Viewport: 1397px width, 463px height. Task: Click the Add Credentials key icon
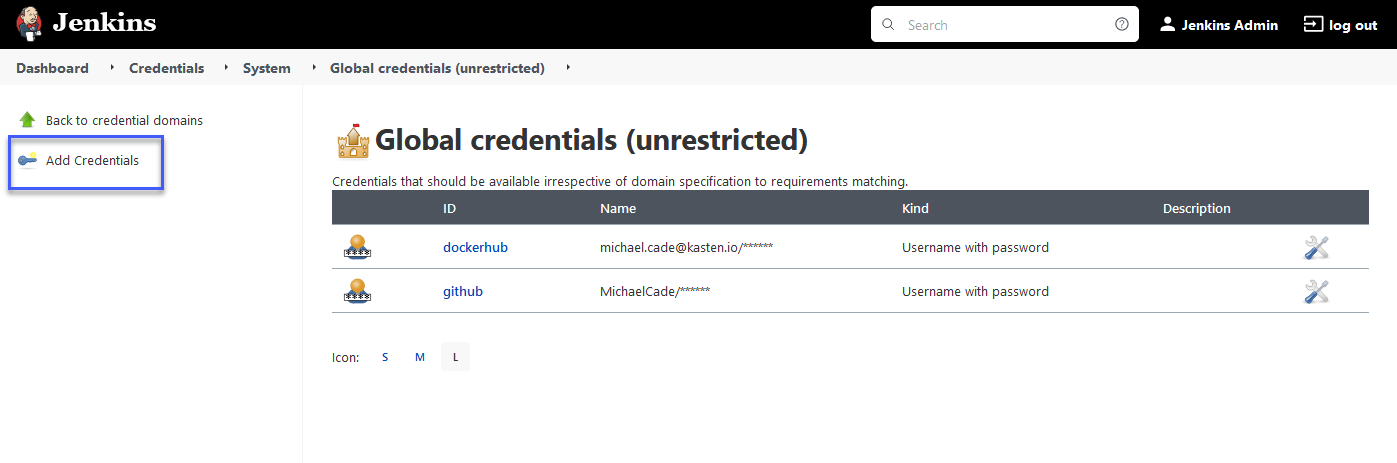point(28,160)
